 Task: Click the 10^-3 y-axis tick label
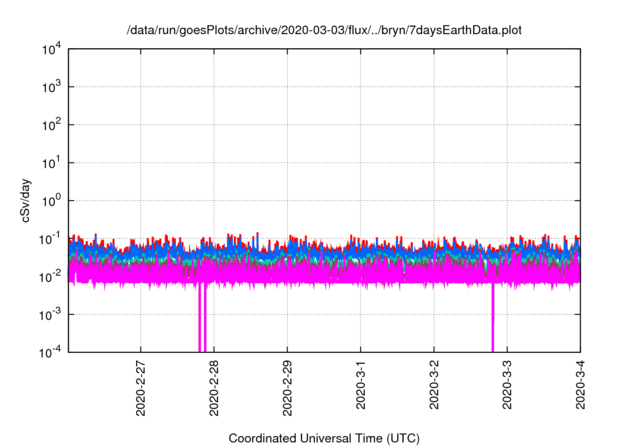pyautogui.click(x=51, y=315)
